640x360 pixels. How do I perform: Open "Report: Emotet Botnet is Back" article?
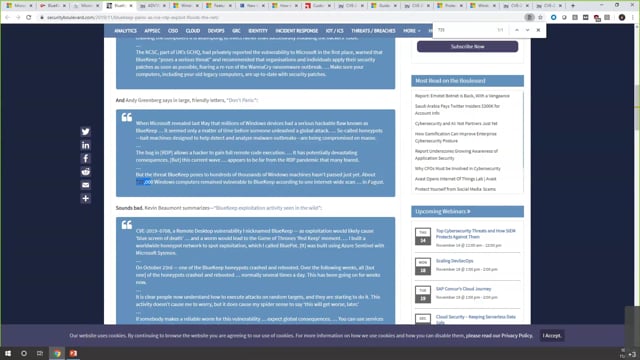[462, 96]
